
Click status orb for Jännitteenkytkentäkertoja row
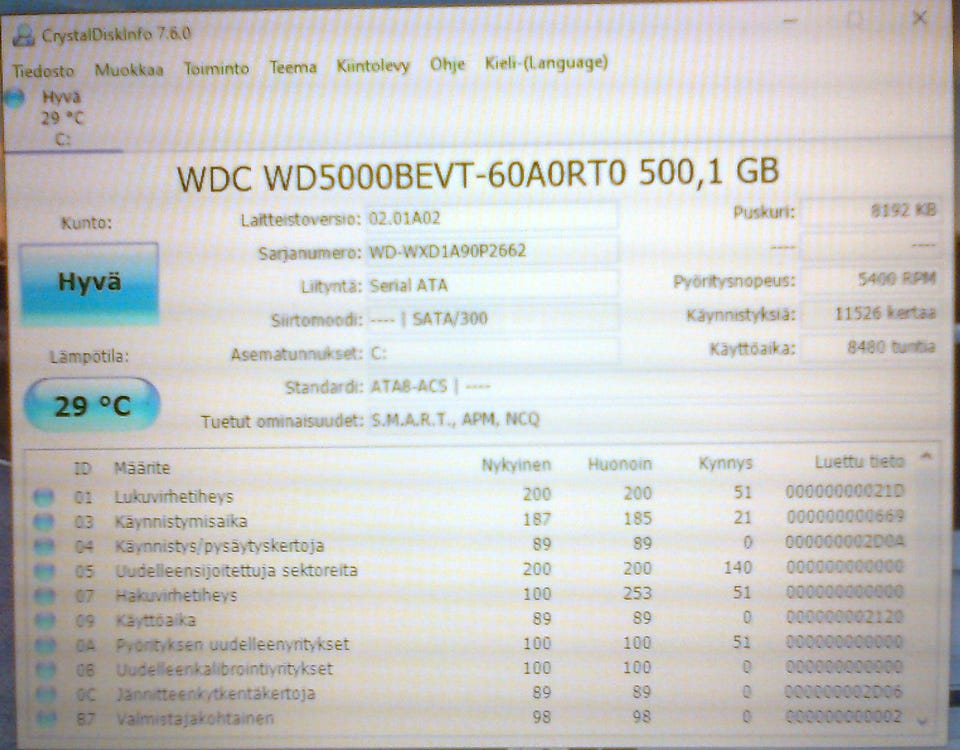tap(46, 694)
